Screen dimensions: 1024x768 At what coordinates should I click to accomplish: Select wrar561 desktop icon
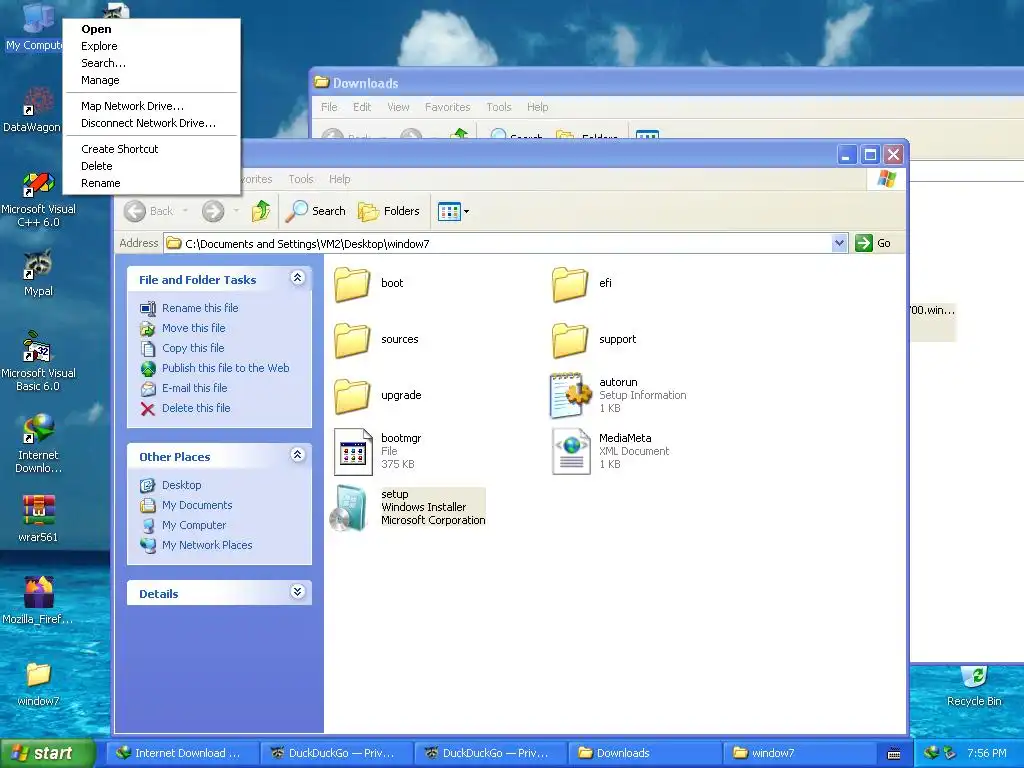[38, 519]
